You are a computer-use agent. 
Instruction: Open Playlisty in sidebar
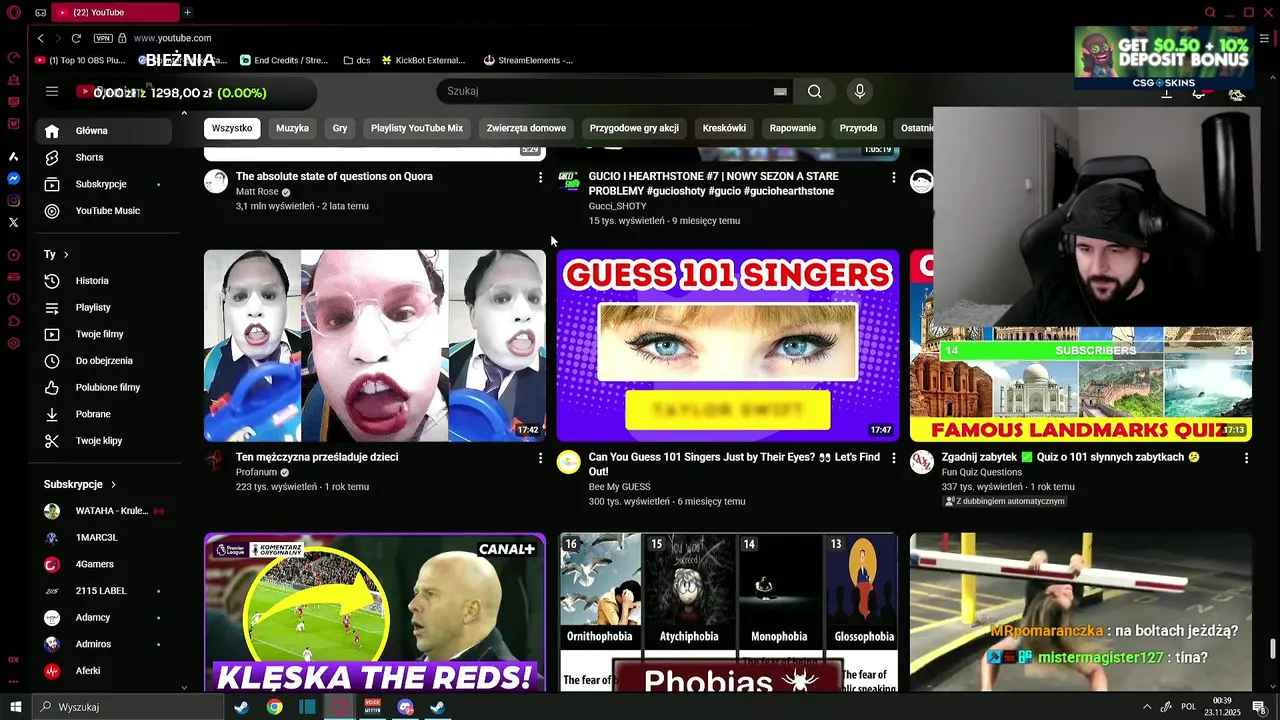pyautogui.click(x=104, y=307)
